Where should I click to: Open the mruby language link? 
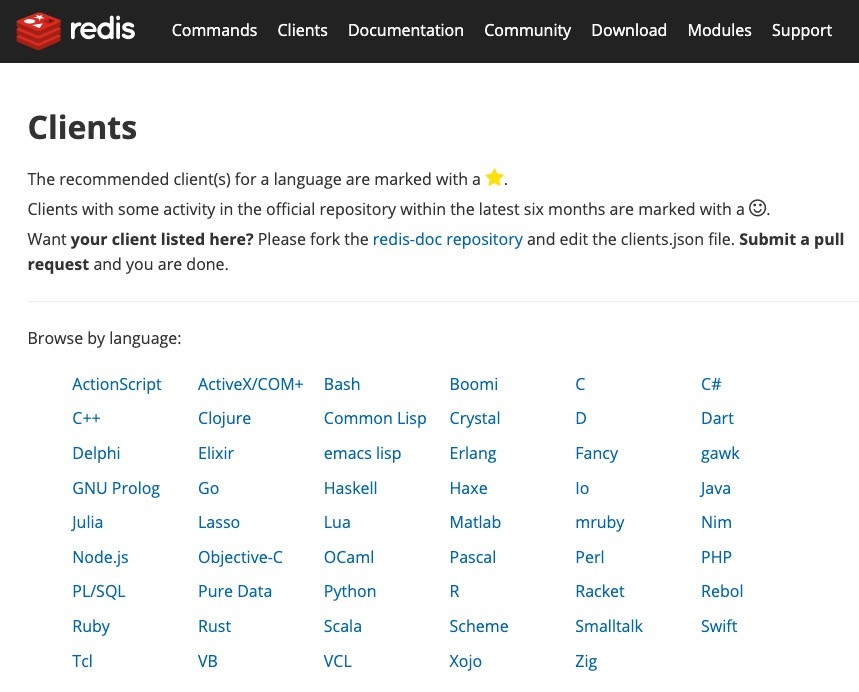pos(599,522)
